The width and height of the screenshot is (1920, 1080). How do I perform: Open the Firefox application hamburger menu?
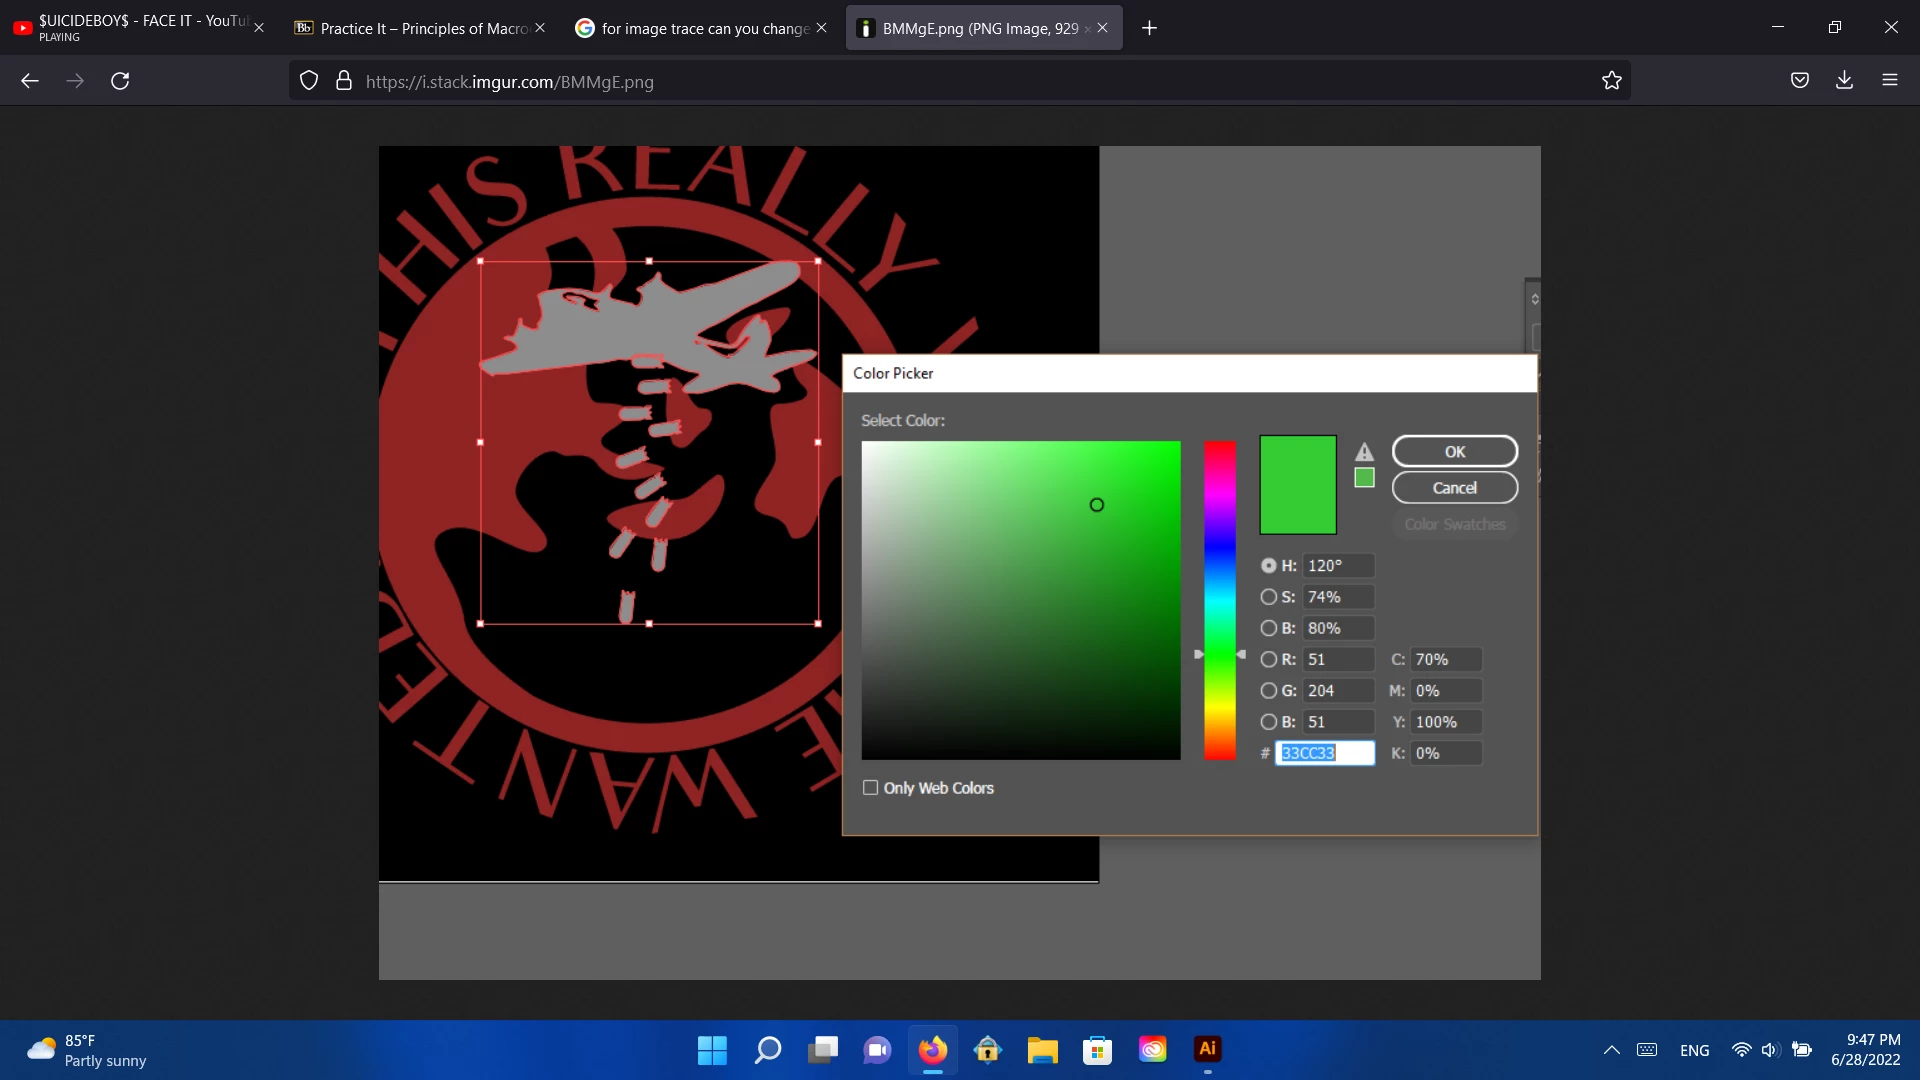coord(1890,81)
